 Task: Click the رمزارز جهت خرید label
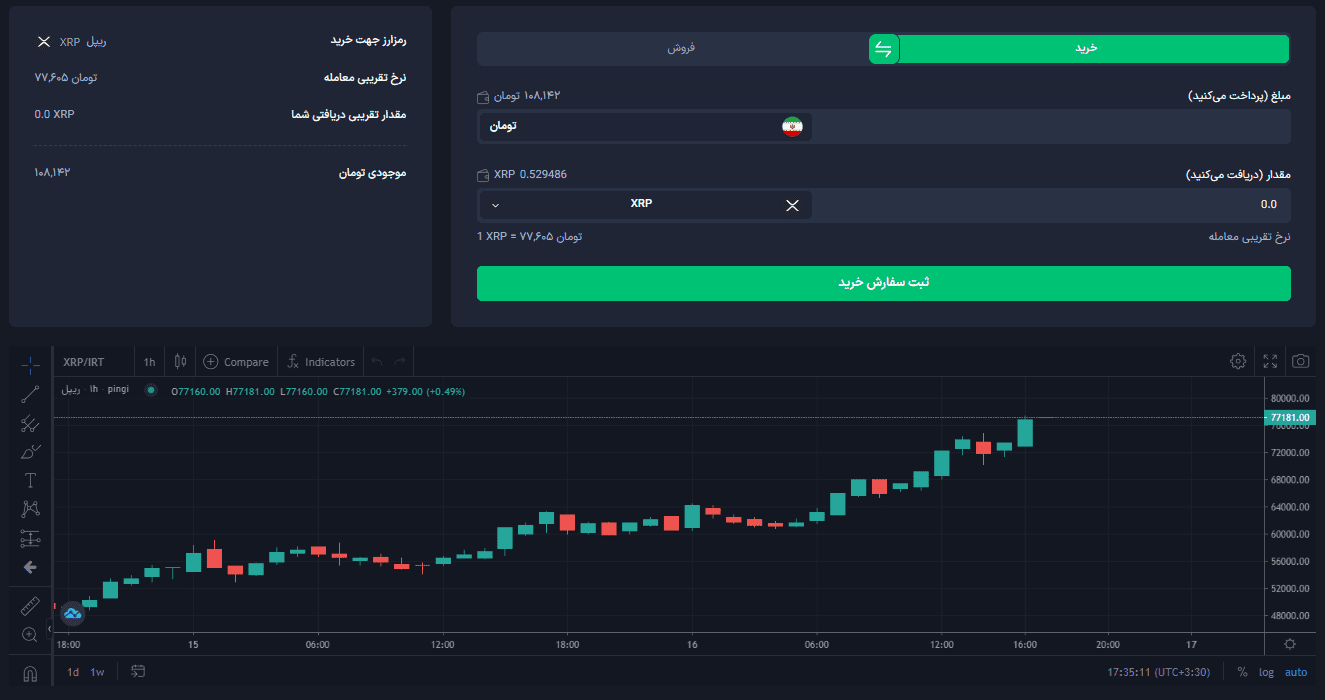[x=368, y=41]
